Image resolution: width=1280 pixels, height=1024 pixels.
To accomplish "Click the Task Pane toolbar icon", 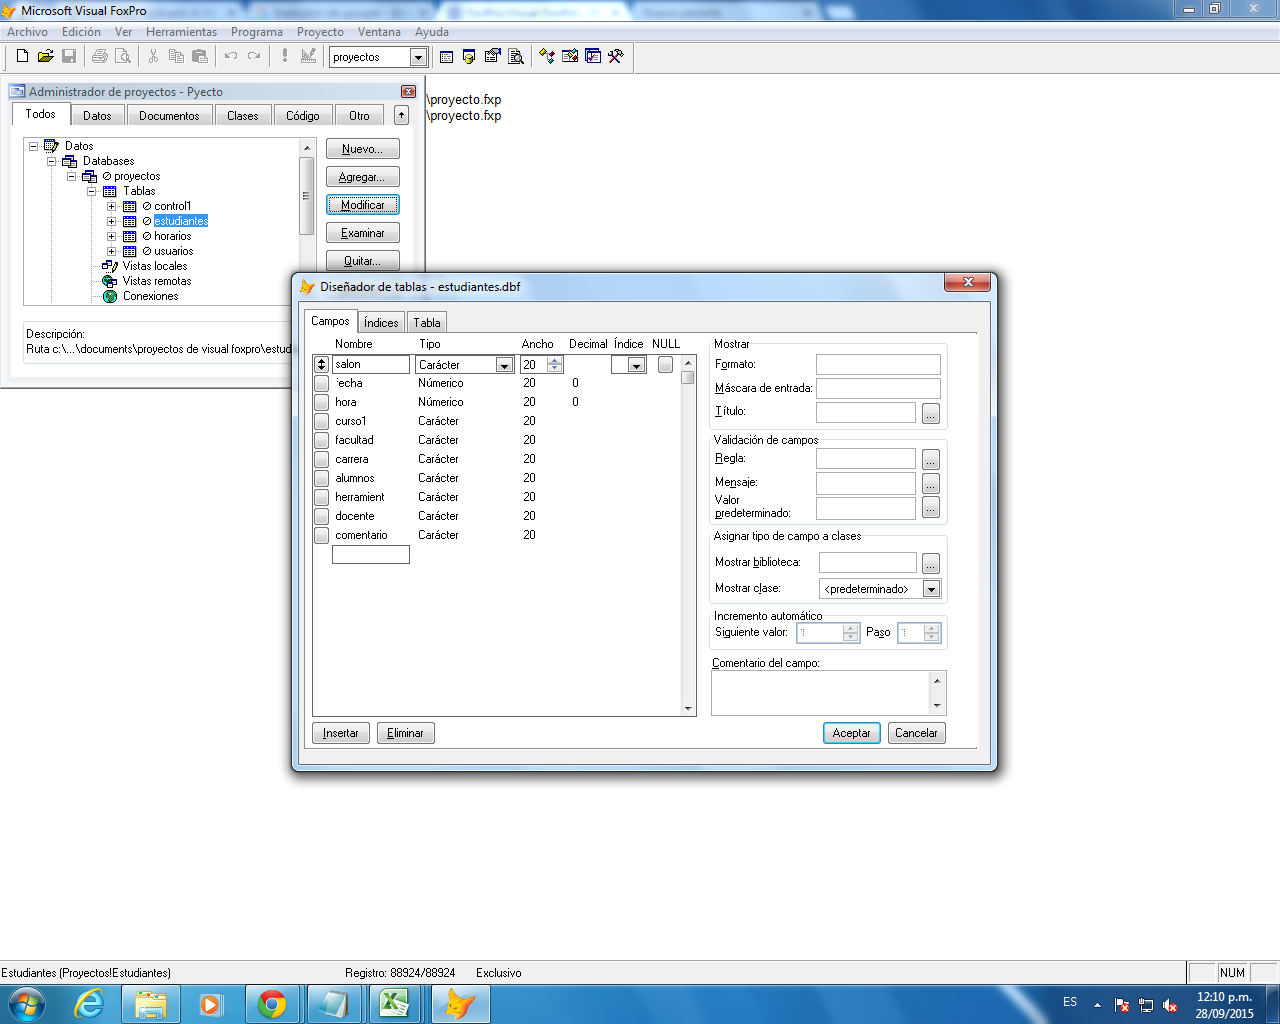I will [593, 57].
